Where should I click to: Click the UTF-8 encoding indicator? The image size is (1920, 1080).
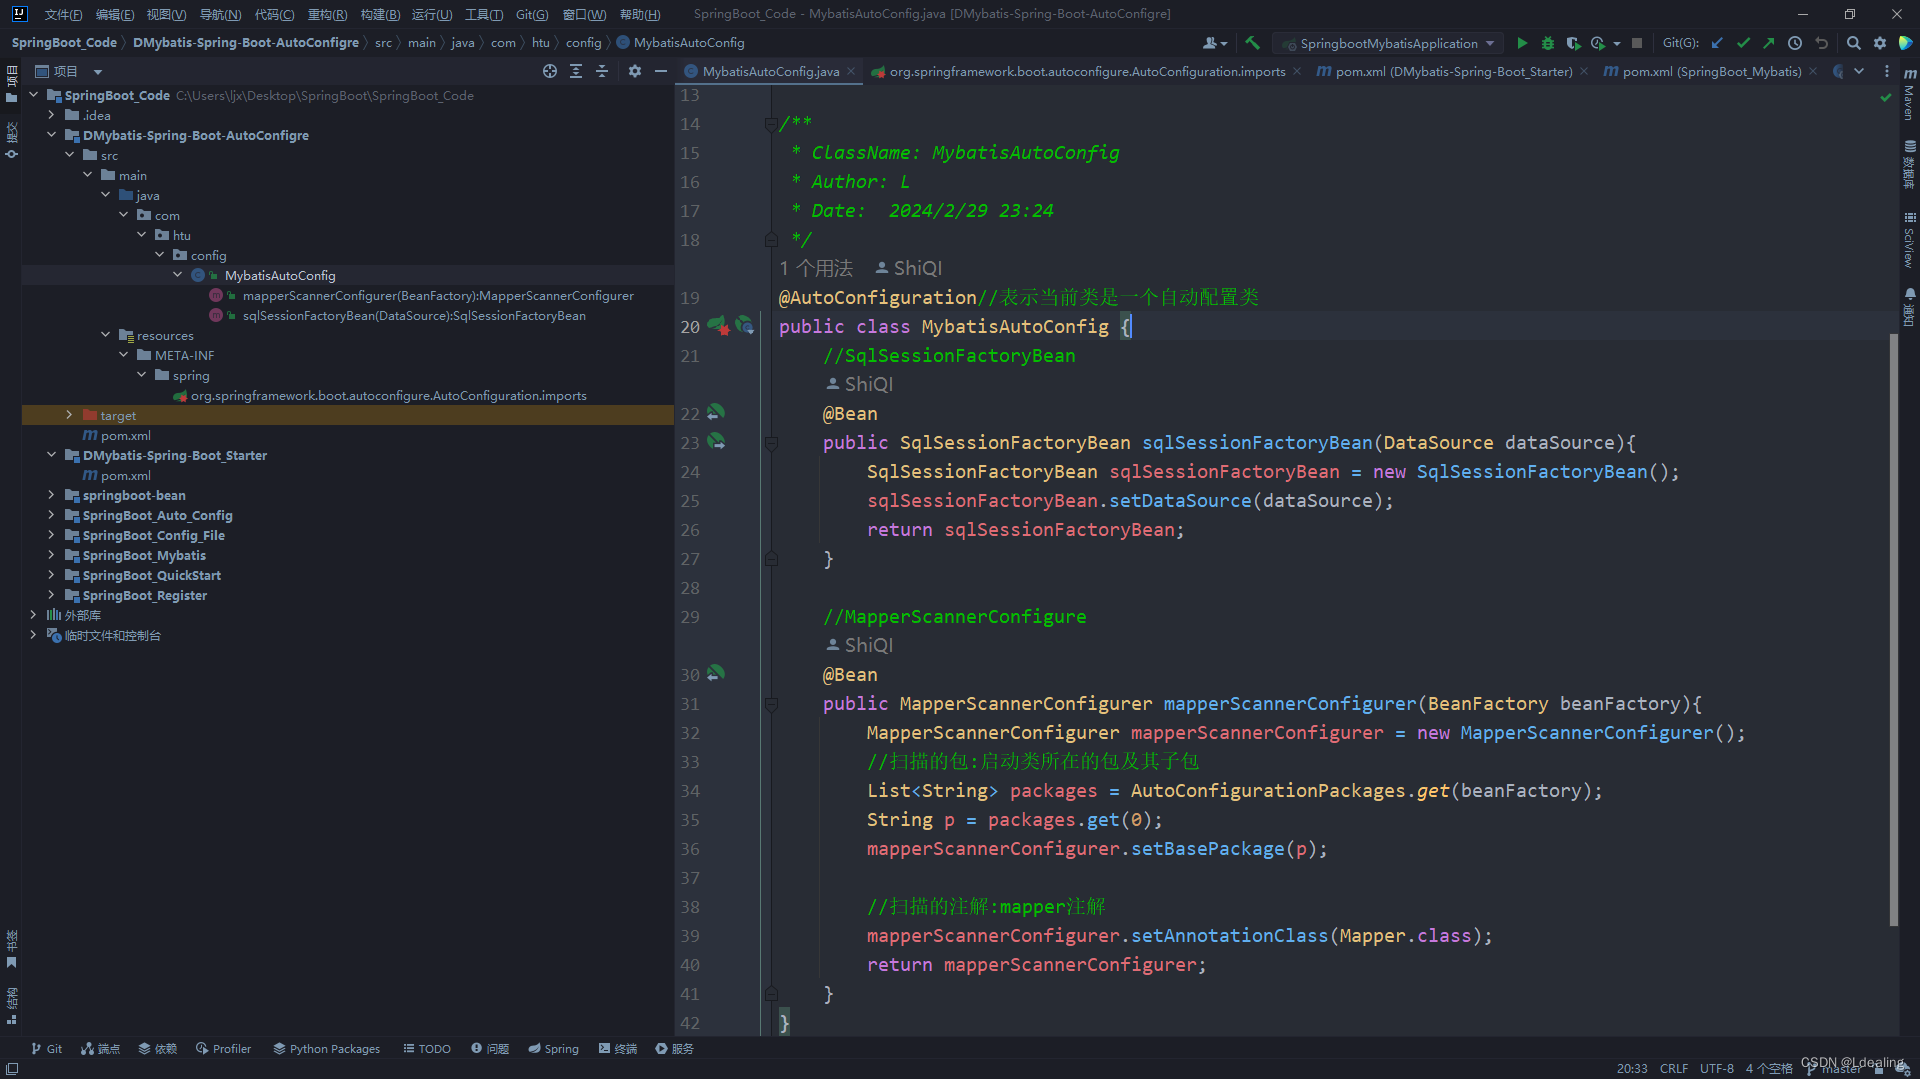click(1716, 1069)
